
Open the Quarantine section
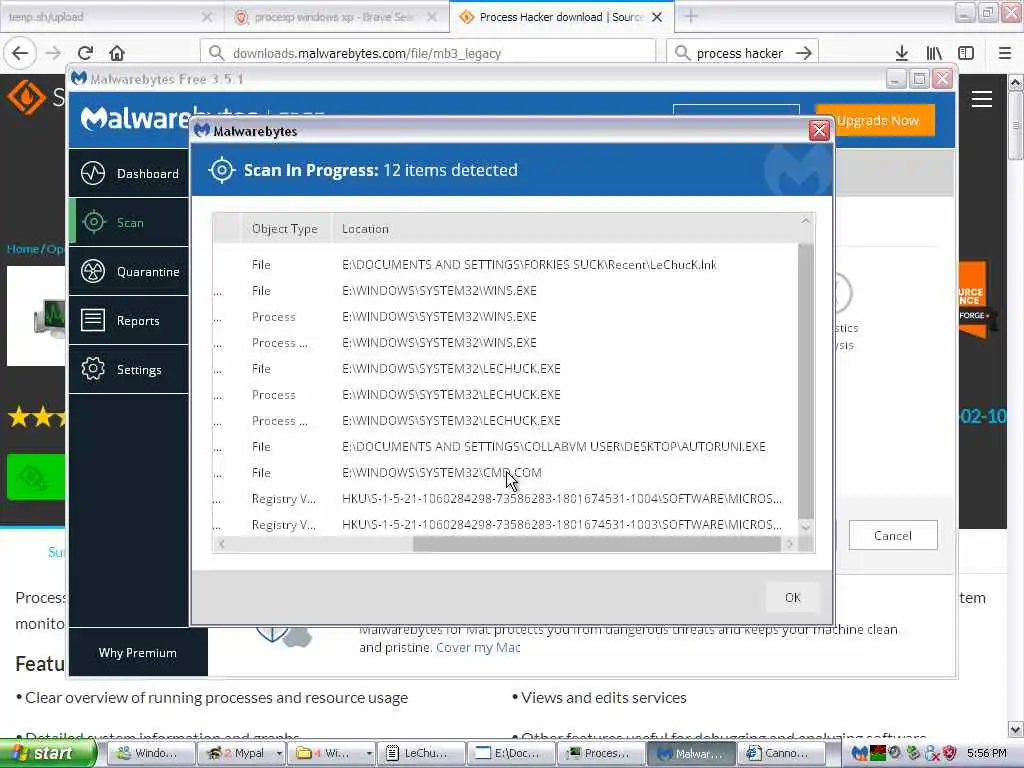pyautogui.click(x=129, y=272)
